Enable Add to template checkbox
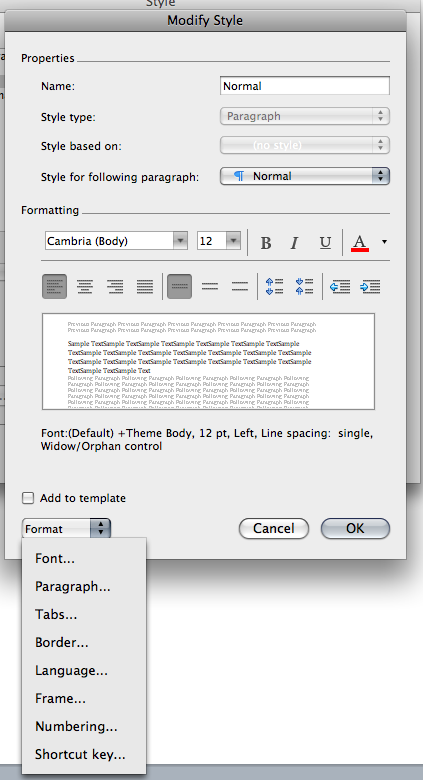 click(x=28, y=498)
